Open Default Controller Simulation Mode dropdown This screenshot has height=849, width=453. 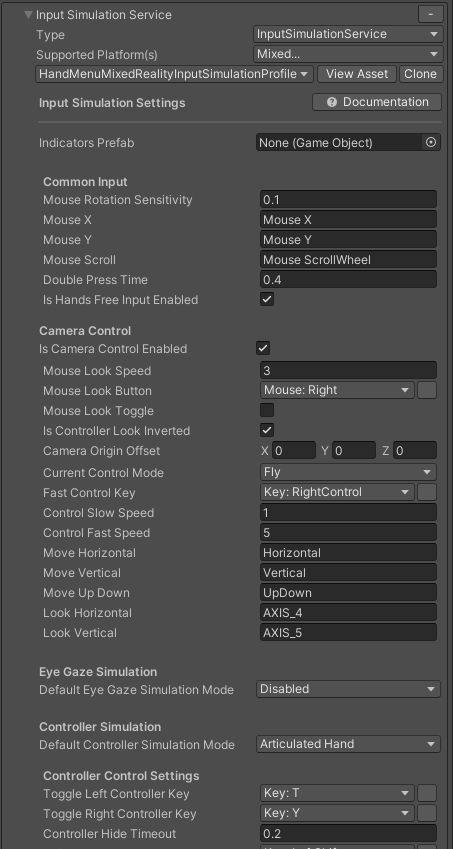pyautogui.click(x=348, y=744)
